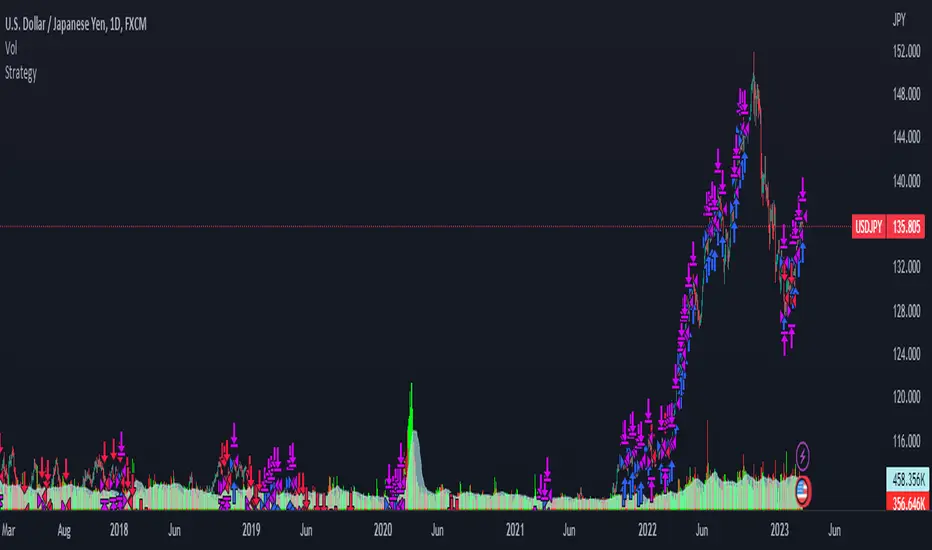Image resolution: width=932 pixels, height=550 pixels.
Task: Click the 140.000 price axis label
Action: tap(906, 181)
